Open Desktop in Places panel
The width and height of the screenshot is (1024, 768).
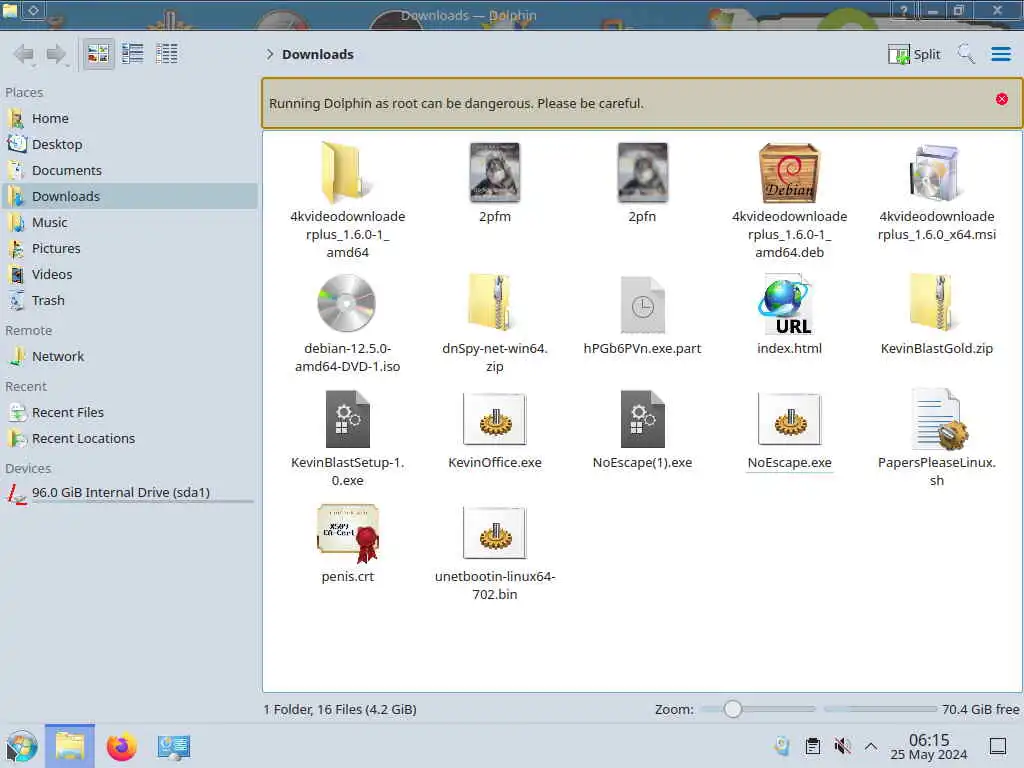(129, 144)
